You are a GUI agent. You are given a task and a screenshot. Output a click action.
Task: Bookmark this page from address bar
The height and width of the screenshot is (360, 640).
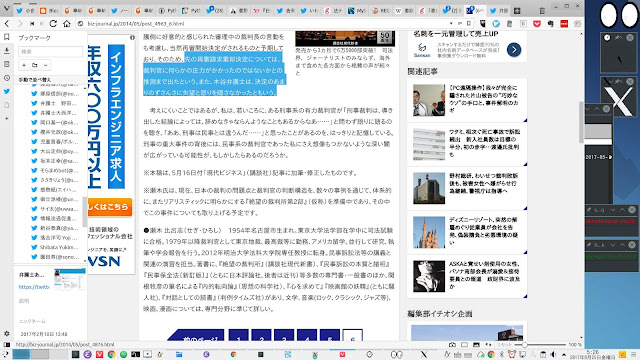(469, 24)
